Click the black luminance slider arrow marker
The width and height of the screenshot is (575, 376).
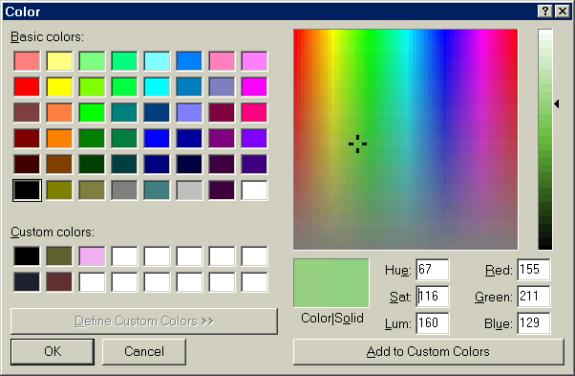(557, 104)
